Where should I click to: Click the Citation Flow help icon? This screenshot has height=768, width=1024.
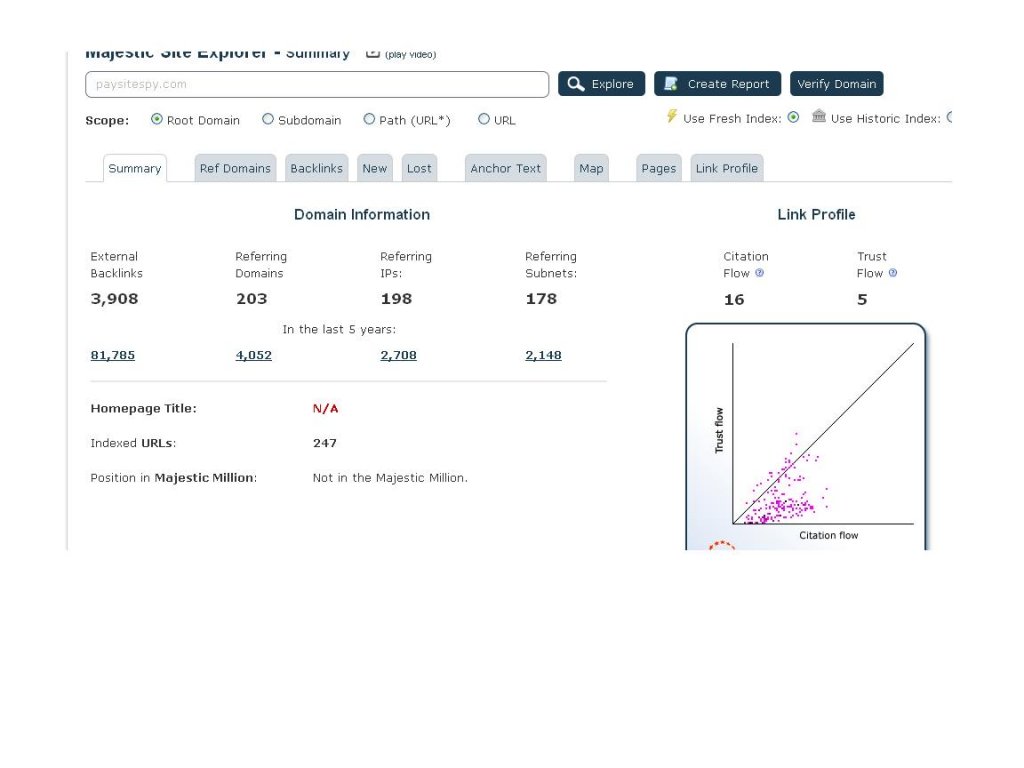click(x=760, y=273)
